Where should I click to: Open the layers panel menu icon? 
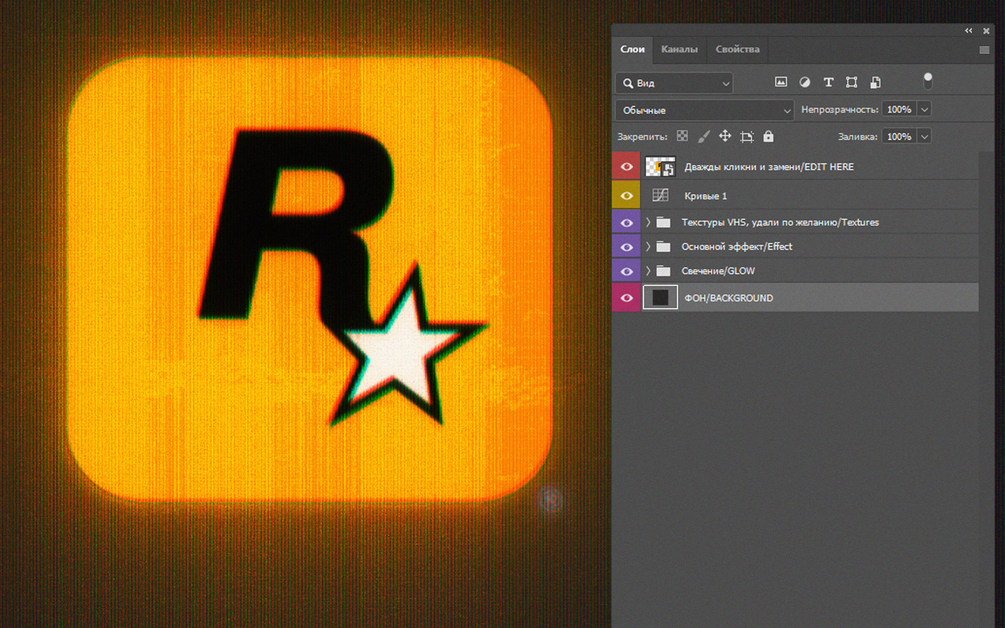[x=984, y=50]
